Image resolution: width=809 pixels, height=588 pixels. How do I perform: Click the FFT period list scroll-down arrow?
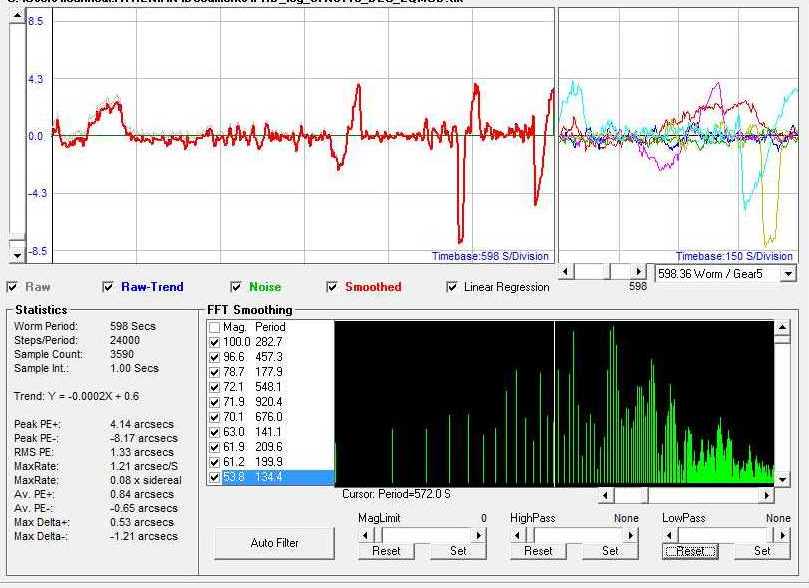tap(782, 480)
